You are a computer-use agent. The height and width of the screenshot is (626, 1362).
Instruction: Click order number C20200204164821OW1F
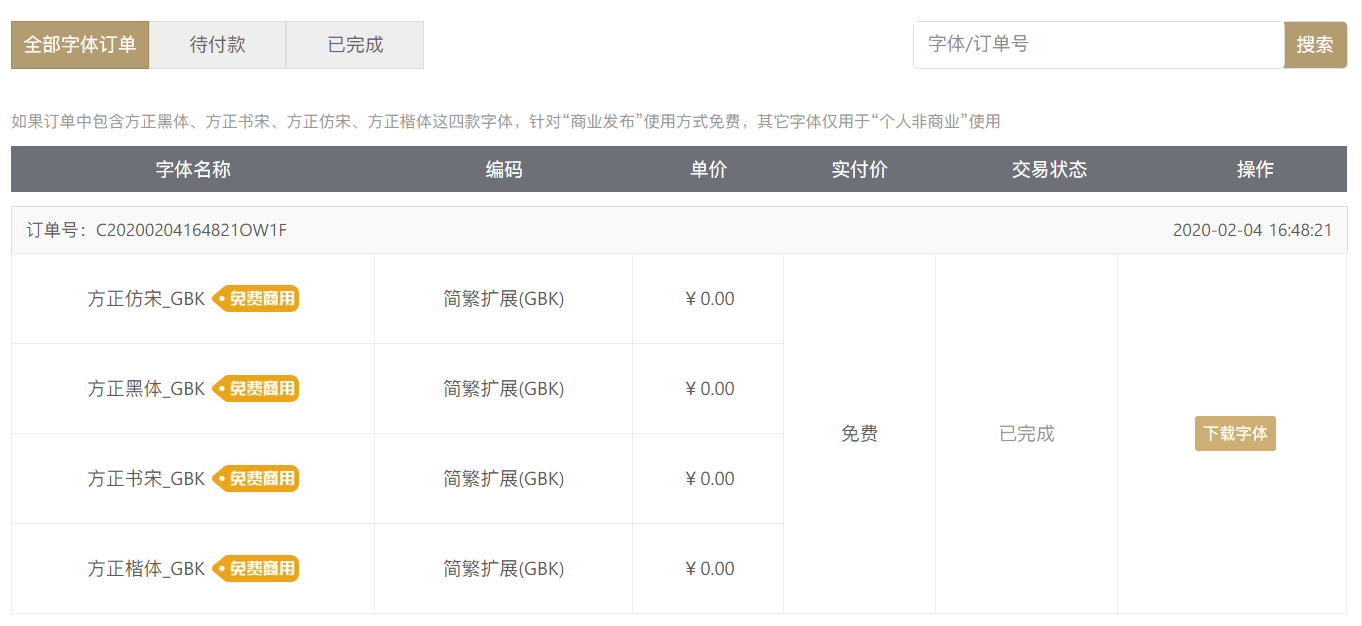click(x=191, y=230)
